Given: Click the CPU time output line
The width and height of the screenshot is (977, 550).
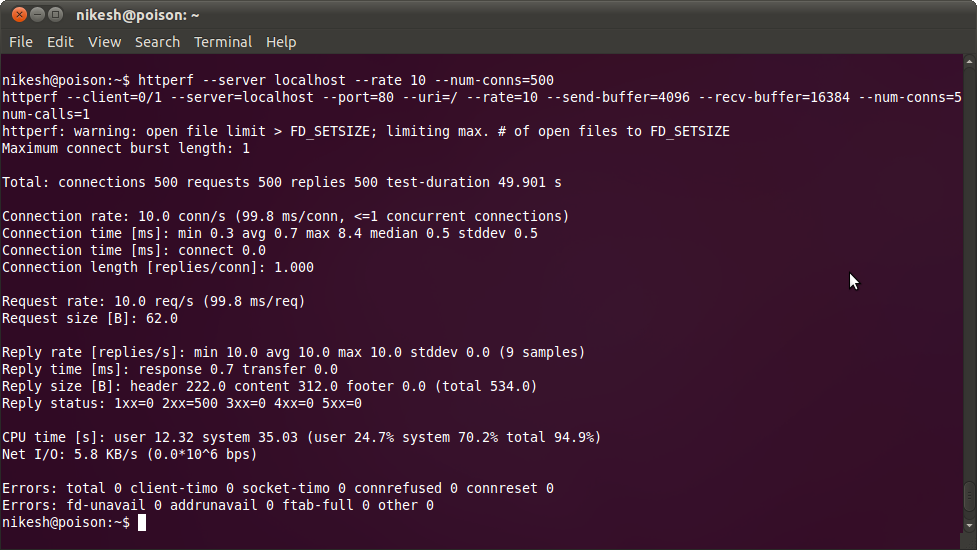Looking at the screenshot, I should (x=302, y=437).
